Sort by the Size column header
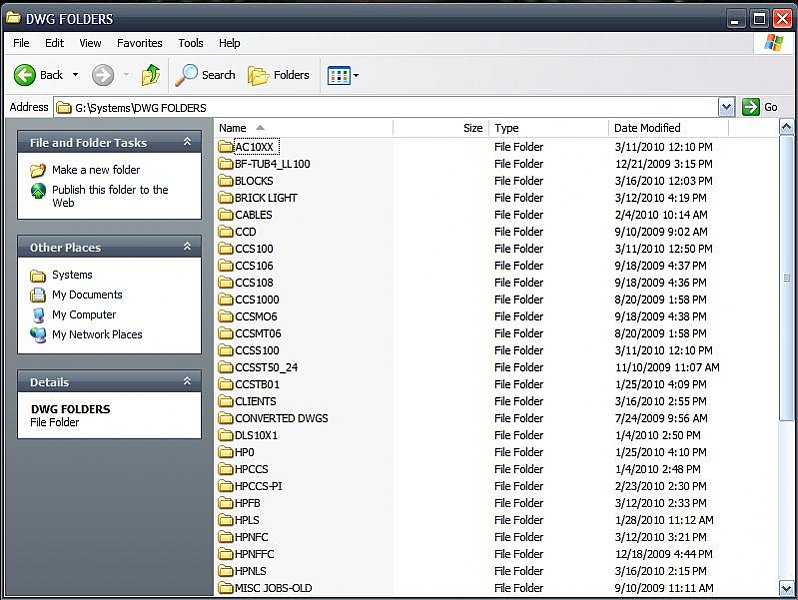The image size is (798, 600). click(x=441, y=128)
